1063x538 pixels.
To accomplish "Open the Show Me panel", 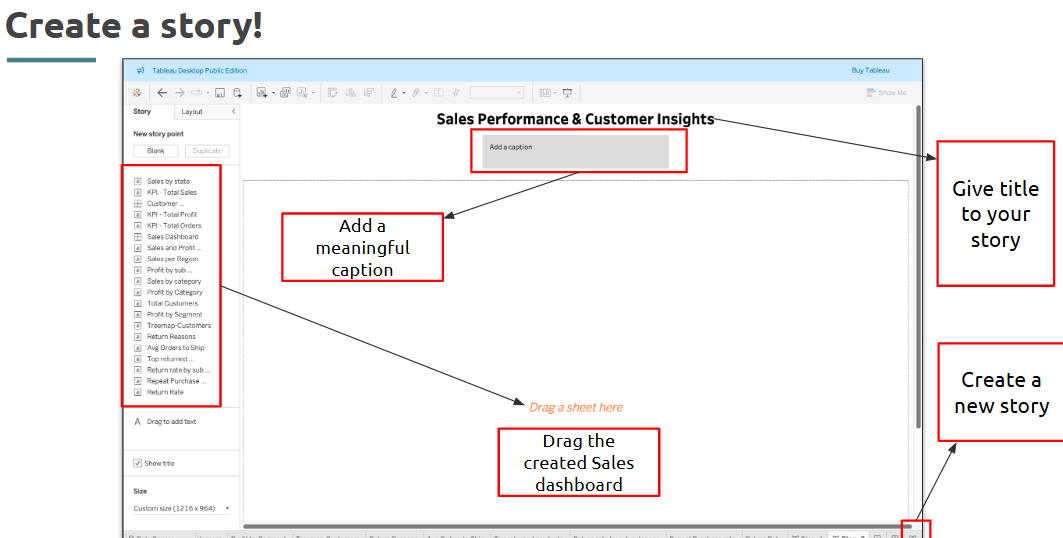I will tap(886, 93).
